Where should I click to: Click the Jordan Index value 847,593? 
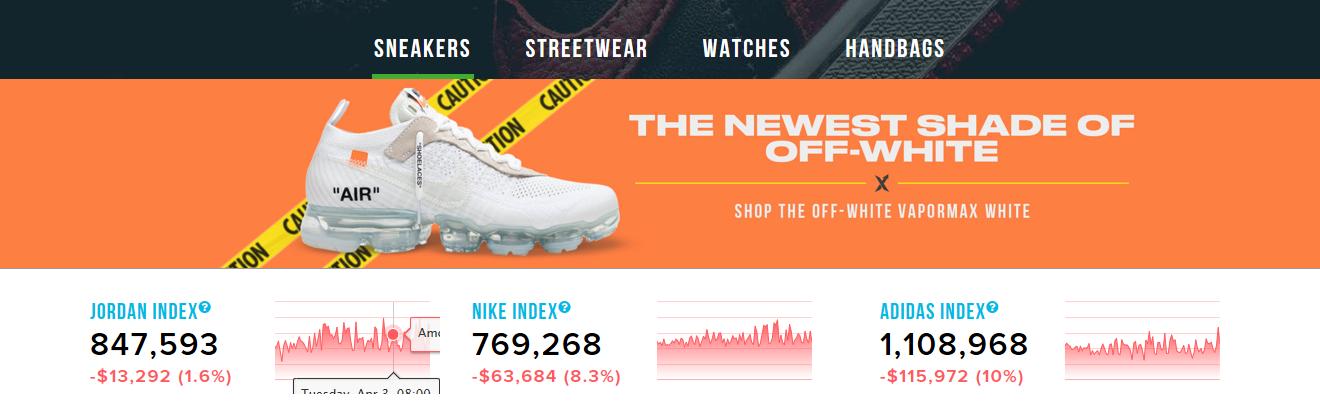point(154,345)
